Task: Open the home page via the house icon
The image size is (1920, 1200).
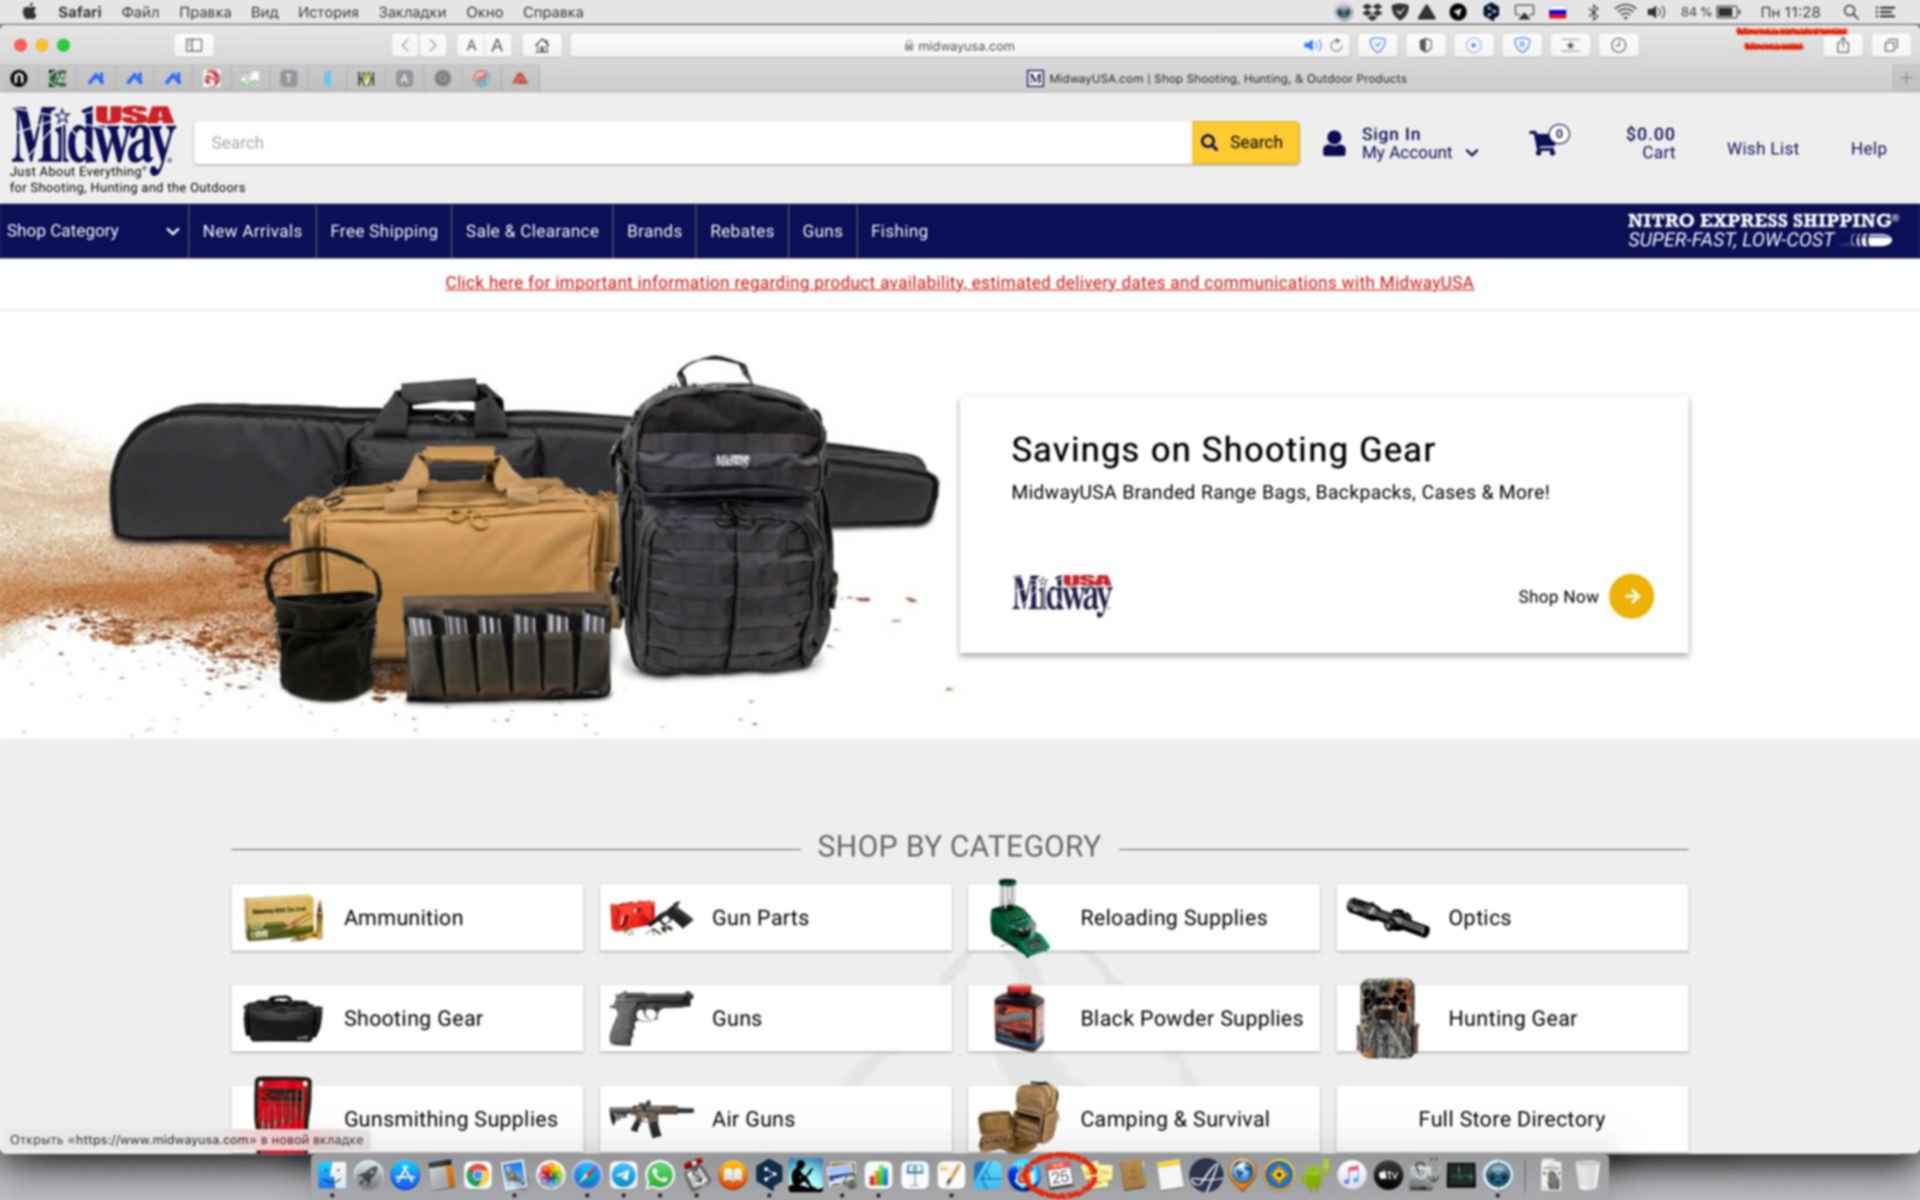Action: [542, 45]
